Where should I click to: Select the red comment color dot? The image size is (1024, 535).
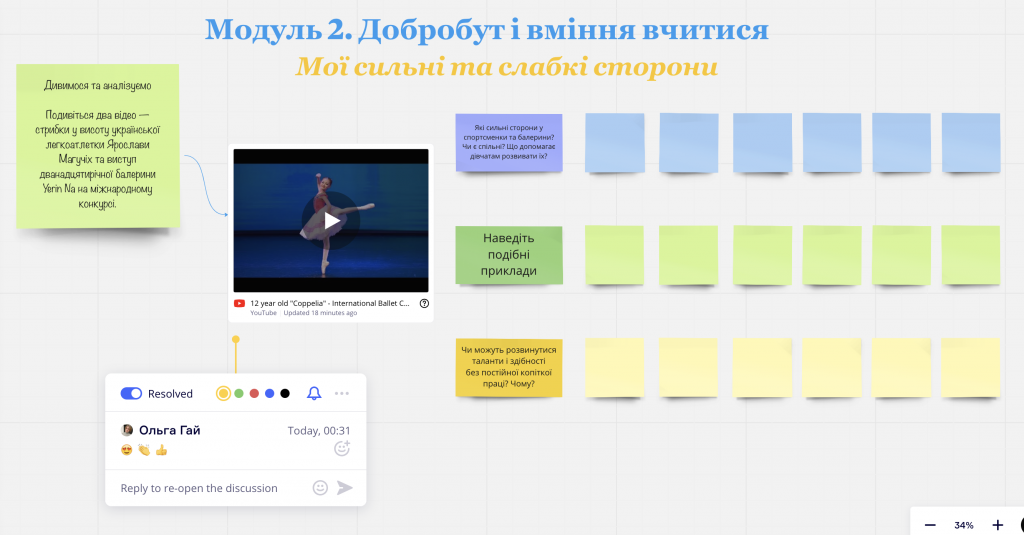[254, 393]
